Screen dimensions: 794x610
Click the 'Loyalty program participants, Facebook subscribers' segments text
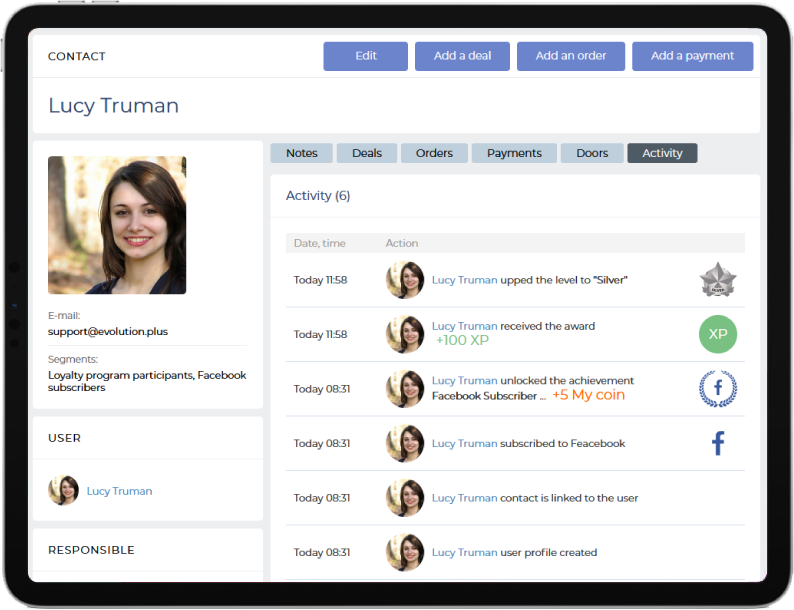tap(147, 381)
